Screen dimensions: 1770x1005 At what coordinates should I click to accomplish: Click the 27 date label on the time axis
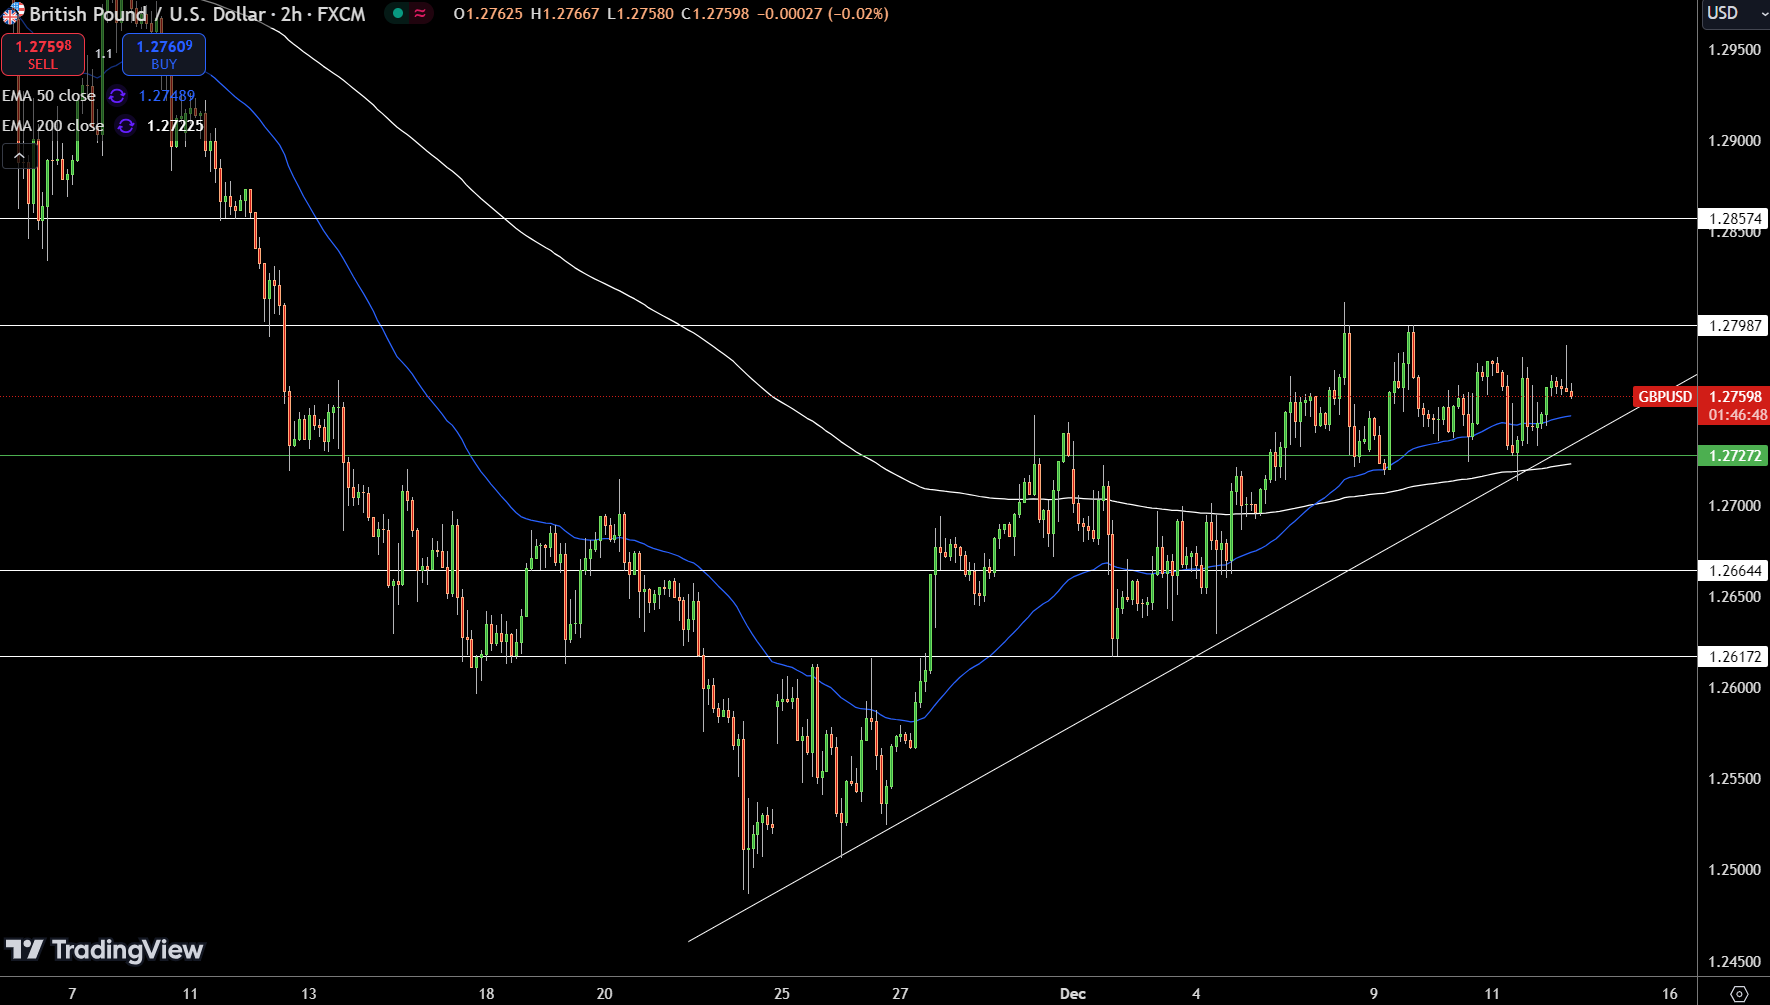[900, 993]
